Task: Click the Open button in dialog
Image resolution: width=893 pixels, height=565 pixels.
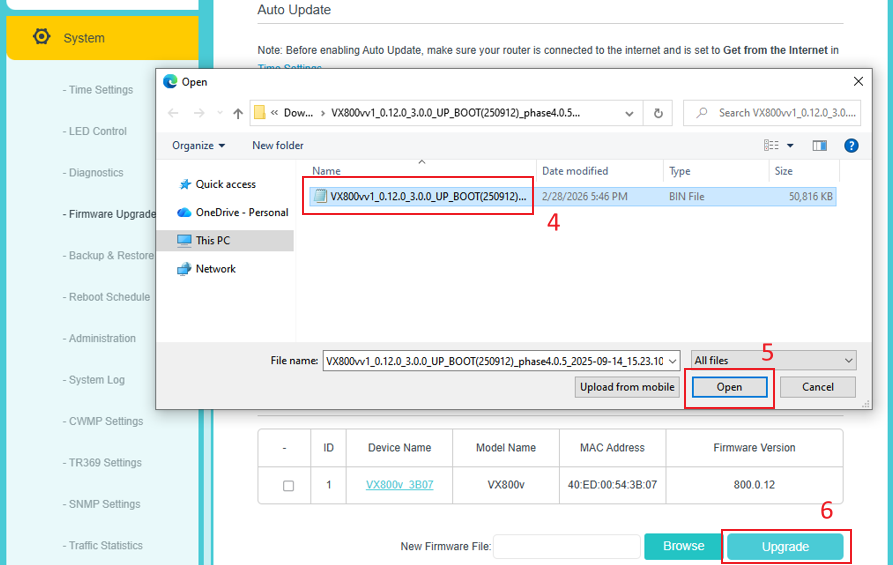Action: click(x=729, y=387)
